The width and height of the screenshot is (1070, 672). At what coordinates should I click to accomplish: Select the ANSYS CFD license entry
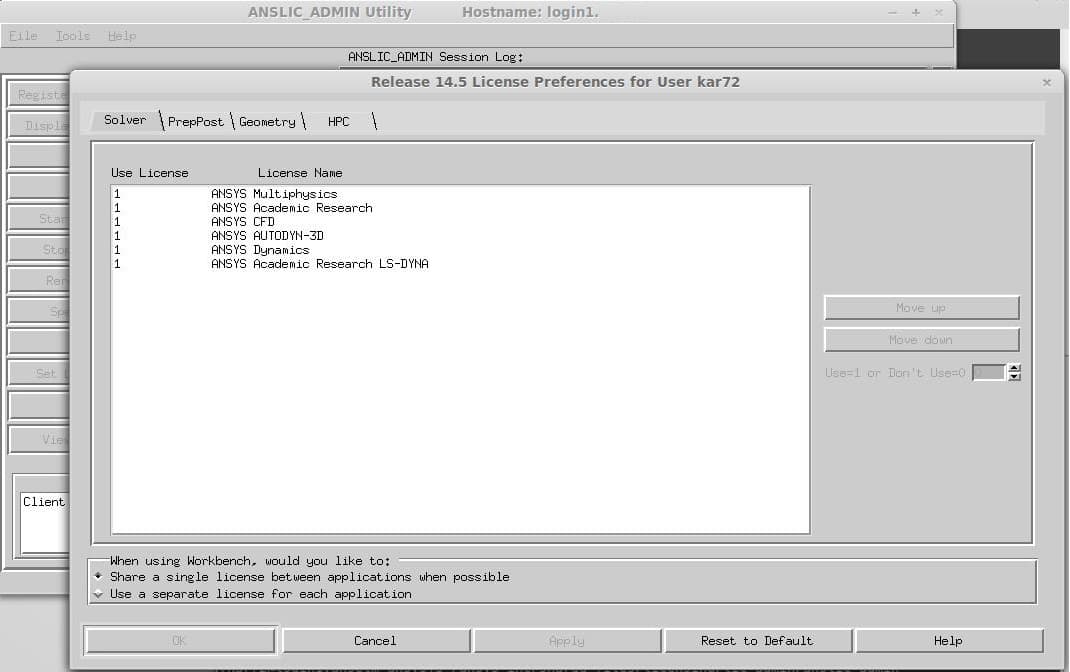[263, 222]
